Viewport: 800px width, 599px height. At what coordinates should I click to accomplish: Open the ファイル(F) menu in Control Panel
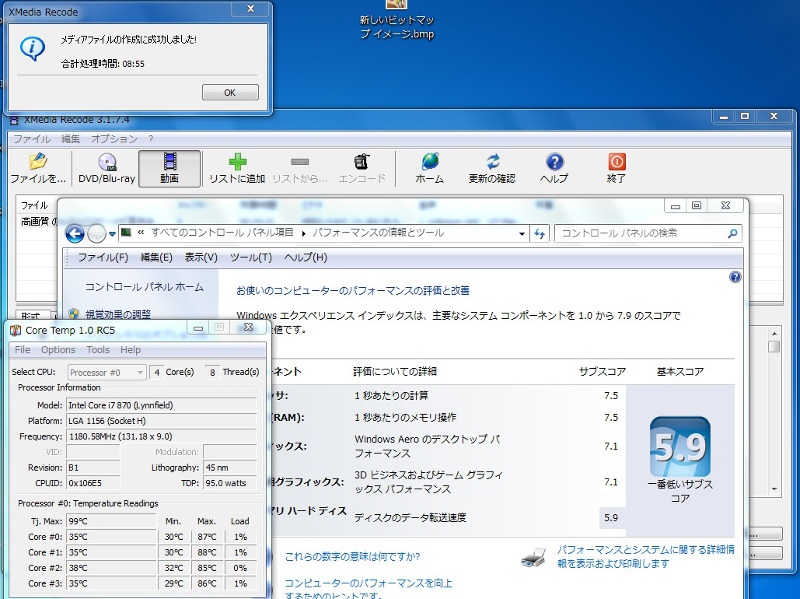click(x=103, y=257)
